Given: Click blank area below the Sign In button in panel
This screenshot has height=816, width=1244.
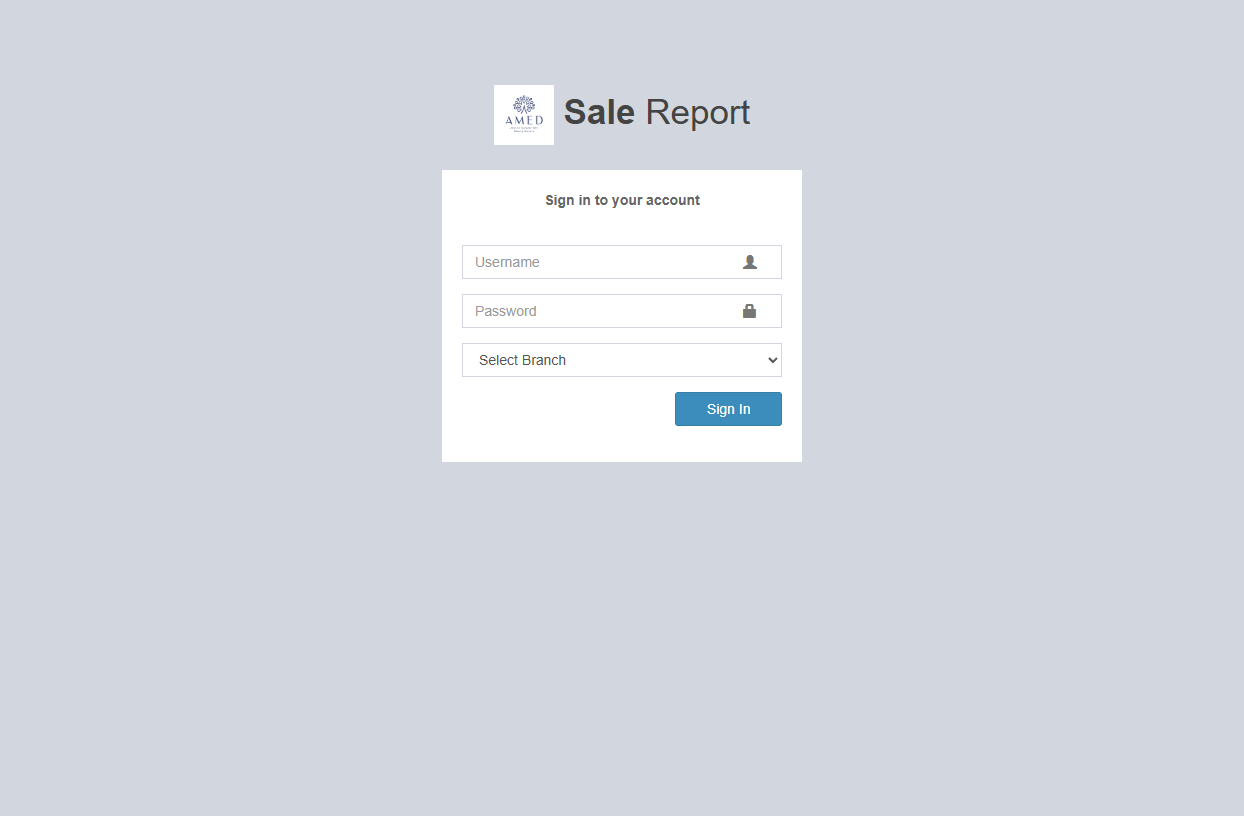Looking at the screenshot, I should pyautogui.click(x=622, y=445).
